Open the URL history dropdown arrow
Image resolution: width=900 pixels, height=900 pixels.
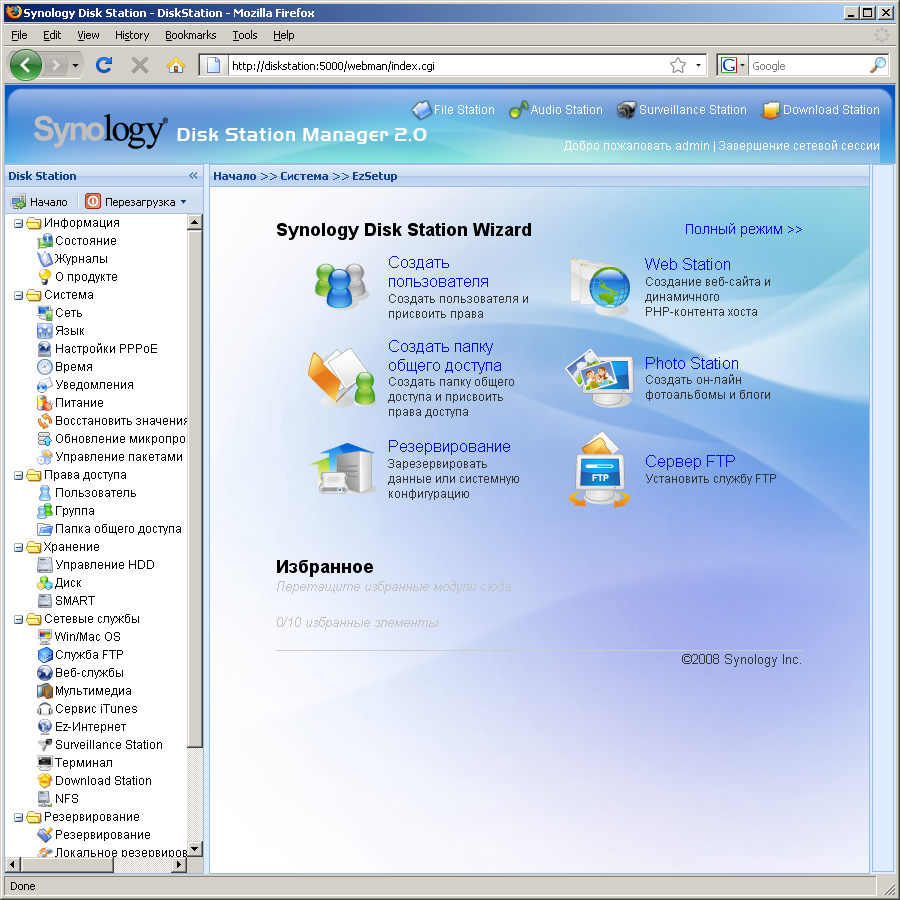click(698, 65)
